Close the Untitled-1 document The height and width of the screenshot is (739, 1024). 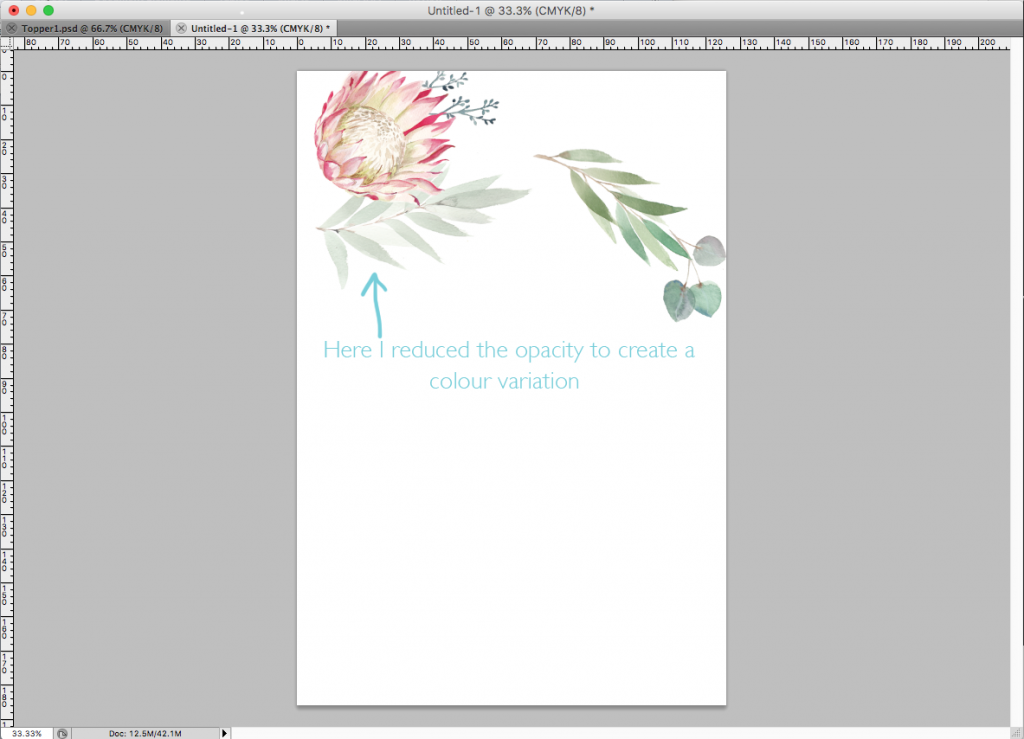click(x=180, y=28)
